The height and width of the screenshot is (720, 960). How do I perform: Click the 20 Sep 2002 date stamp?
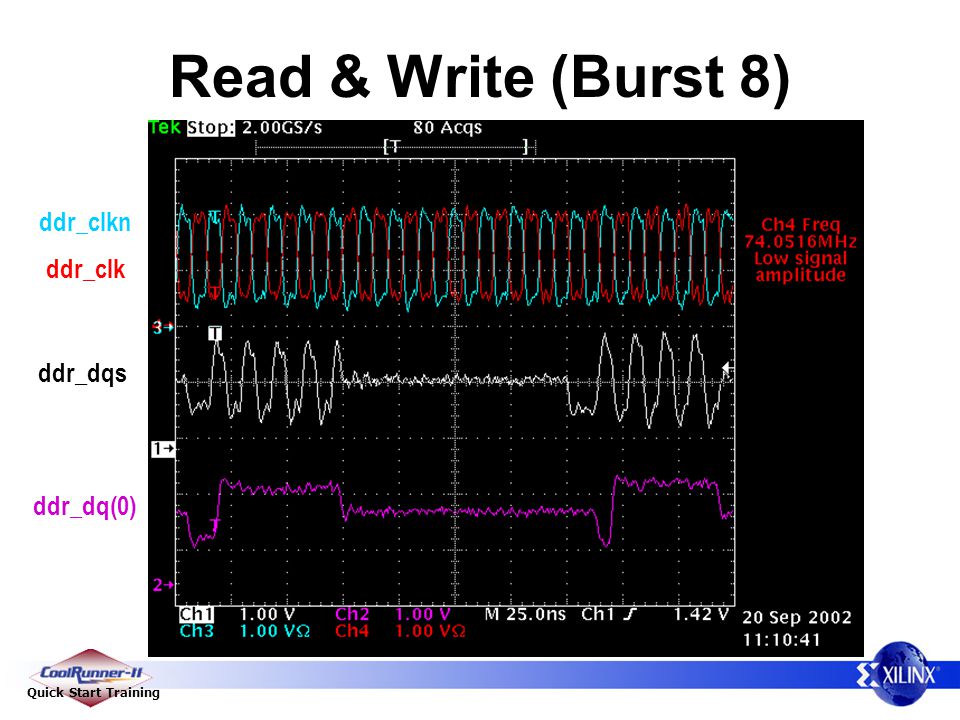797,617
